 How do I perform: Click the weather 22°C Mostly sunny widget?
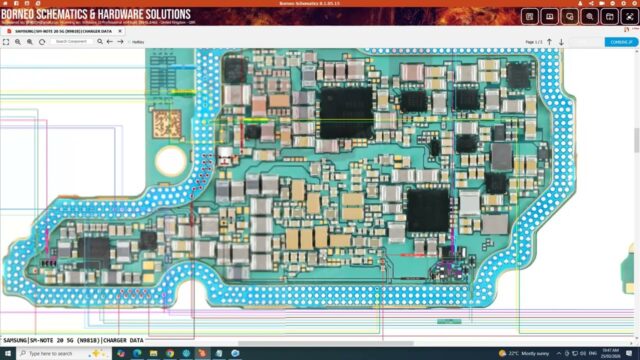point(524,353)
